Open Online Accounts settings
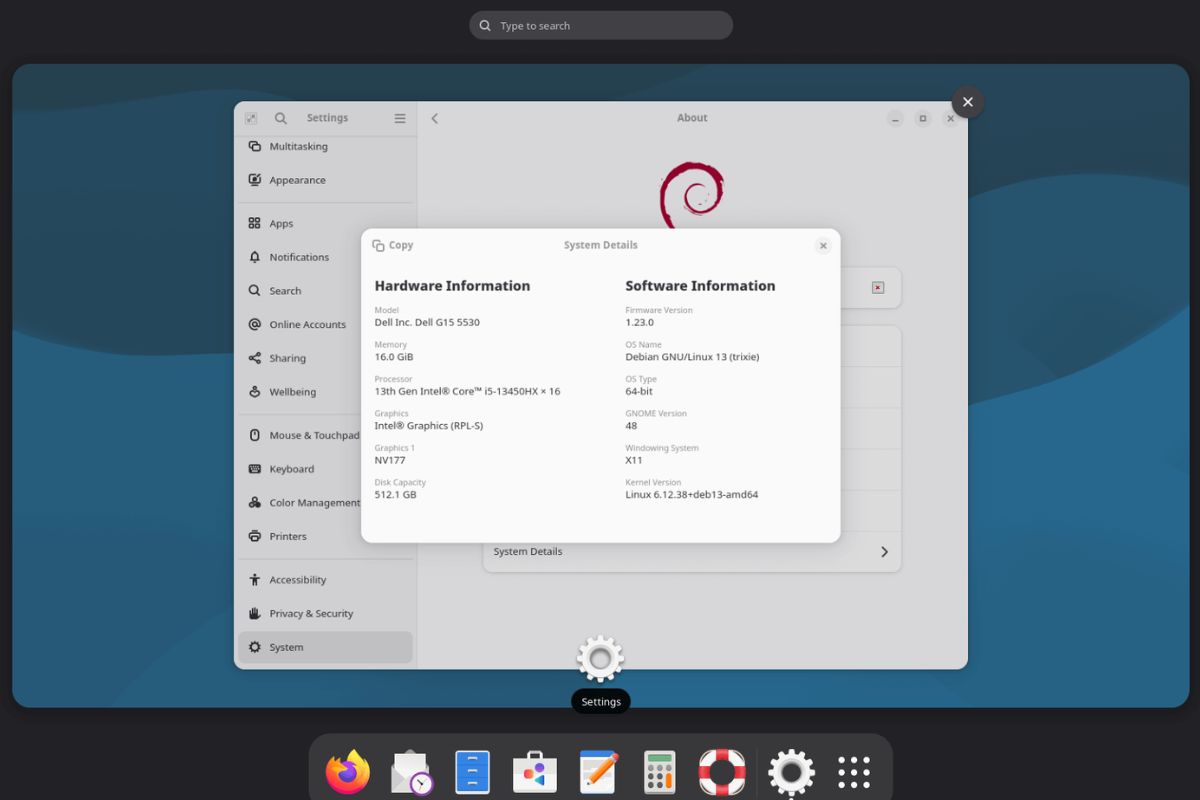Screen dimensions: 1200x800 tap(325, 324)
